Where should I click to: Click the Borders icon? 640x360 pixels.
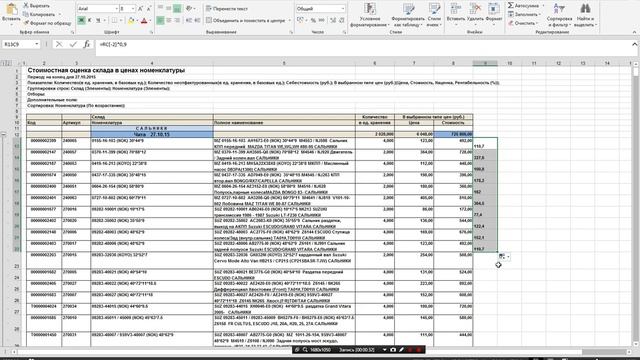114,20
